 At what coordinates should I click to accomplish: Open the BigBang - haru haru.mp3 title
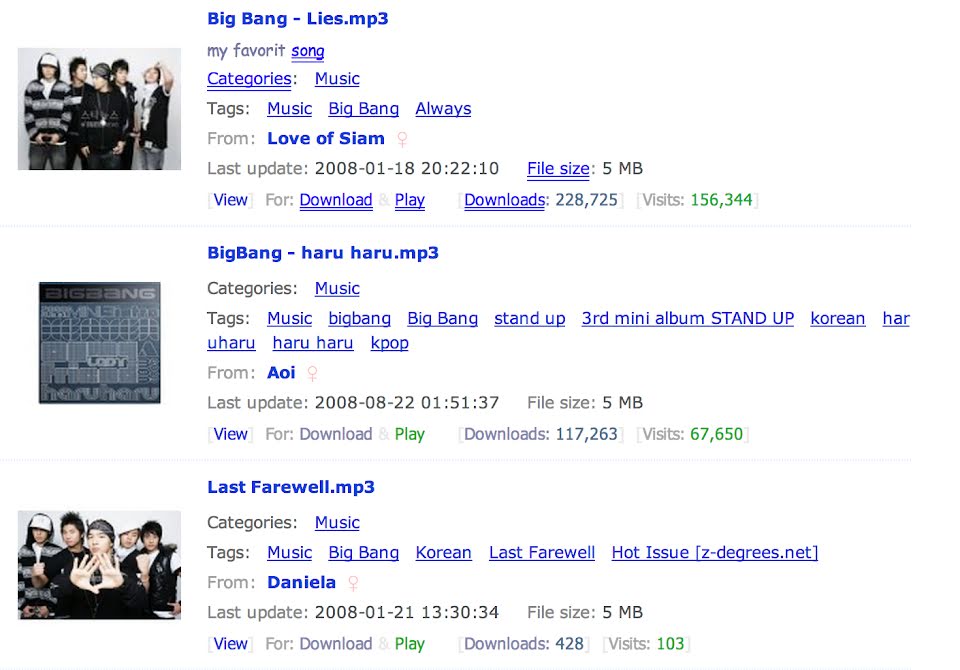point(323,253)
